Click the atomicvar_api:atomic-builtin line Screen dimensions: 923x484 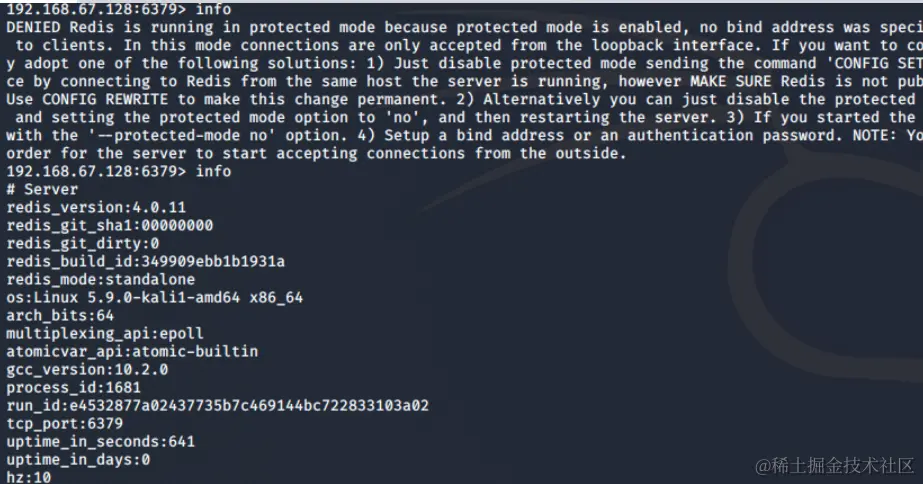tap(131, 351)
